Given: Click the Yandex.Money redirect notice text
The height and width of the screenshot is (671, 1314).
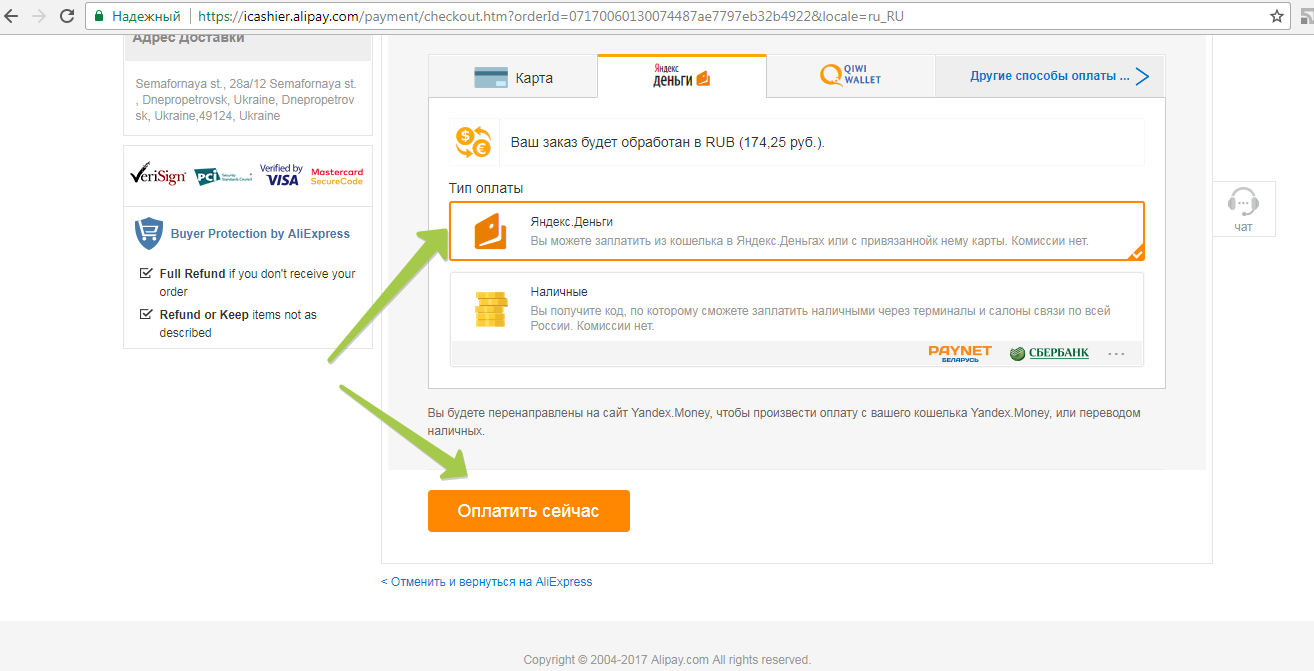Looking at the screenshot, I should [784, 421].
